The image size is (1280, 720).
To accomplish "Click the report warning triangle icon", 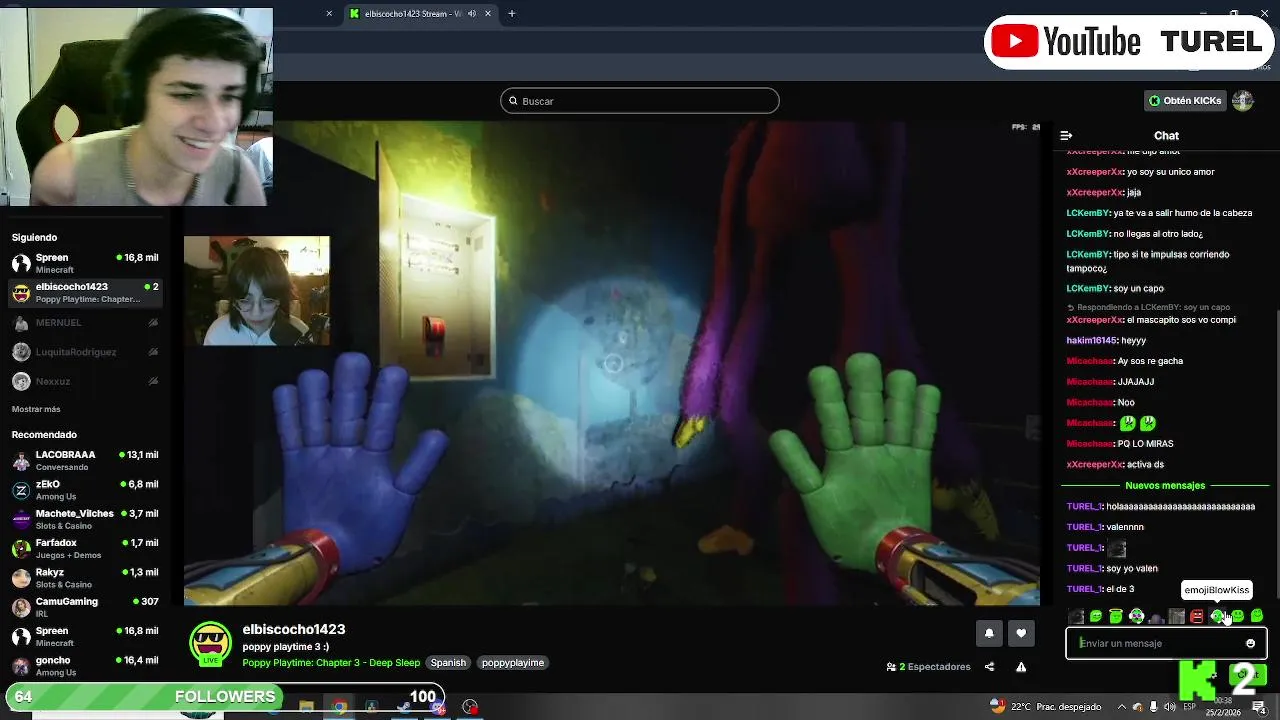I will (1021, 667).
